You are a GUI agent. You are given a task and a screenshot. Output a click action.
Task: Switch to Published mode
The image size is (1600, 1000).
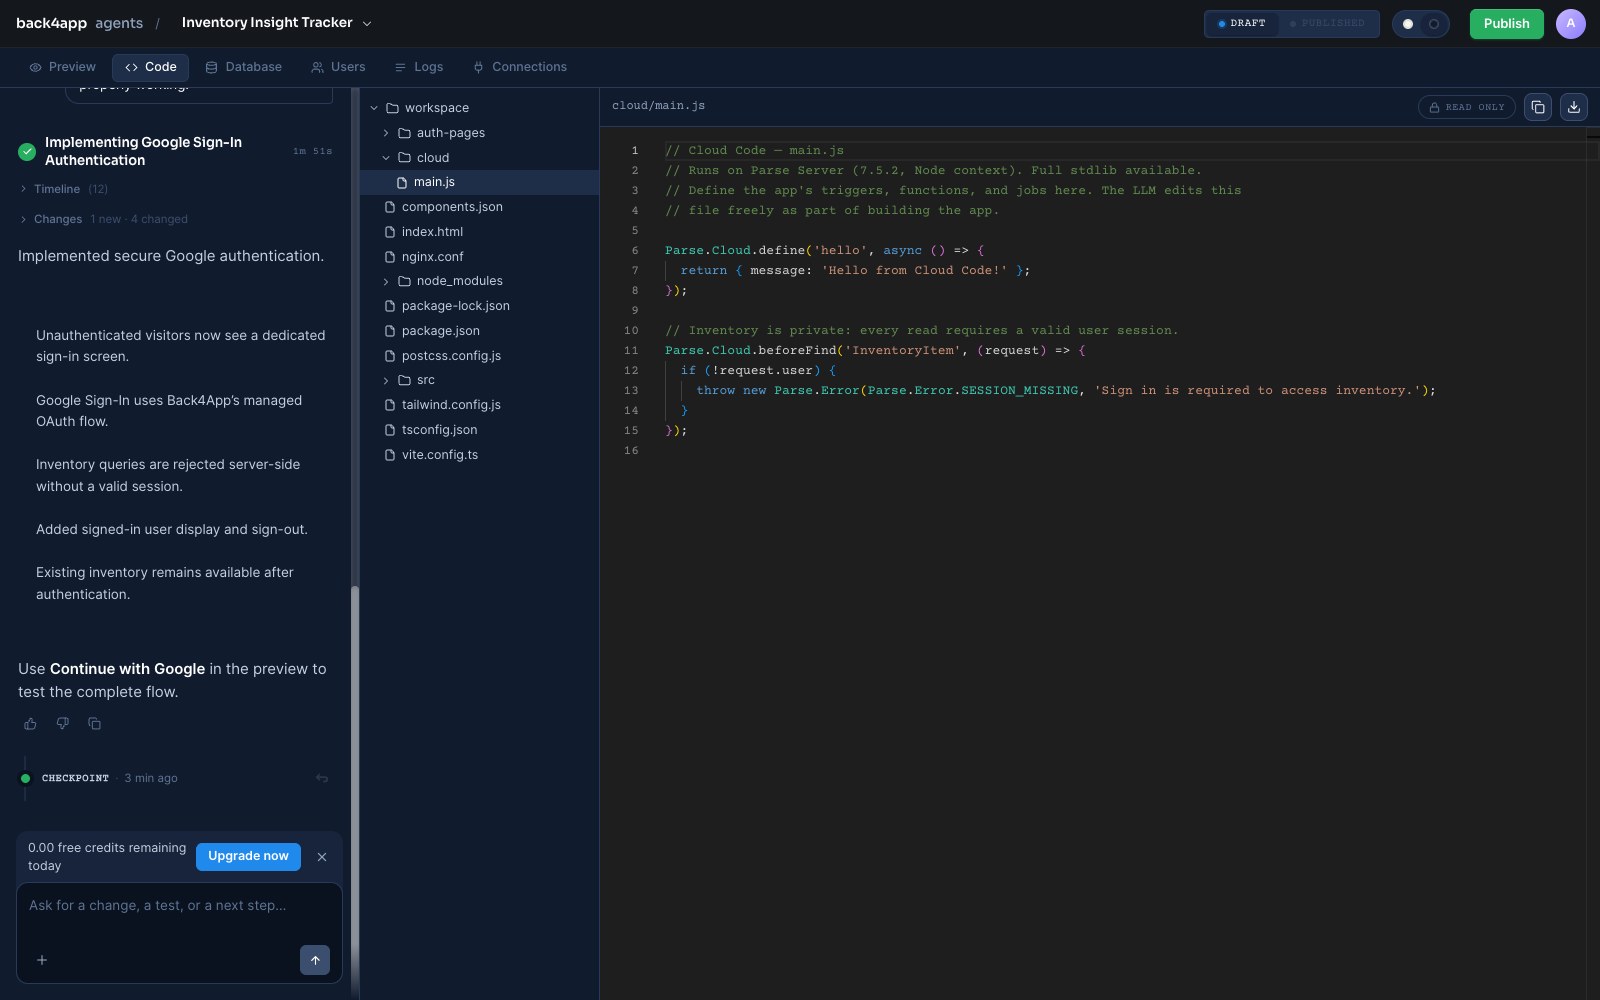pyautogui.click(x=1327, y=23)
